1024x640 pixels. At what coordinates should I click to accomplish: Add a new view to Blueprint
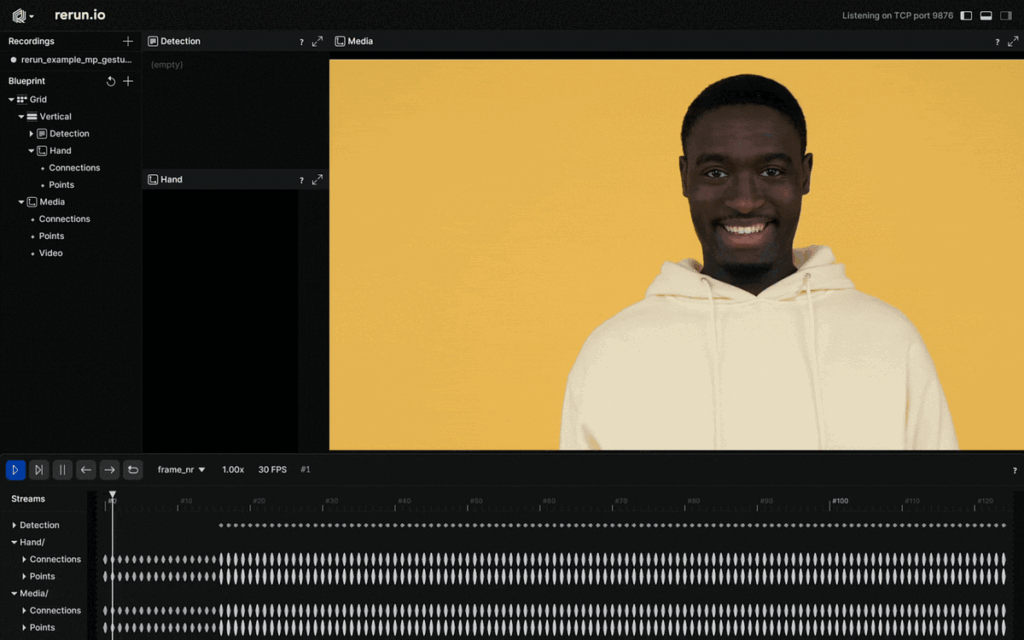(127, 81)
